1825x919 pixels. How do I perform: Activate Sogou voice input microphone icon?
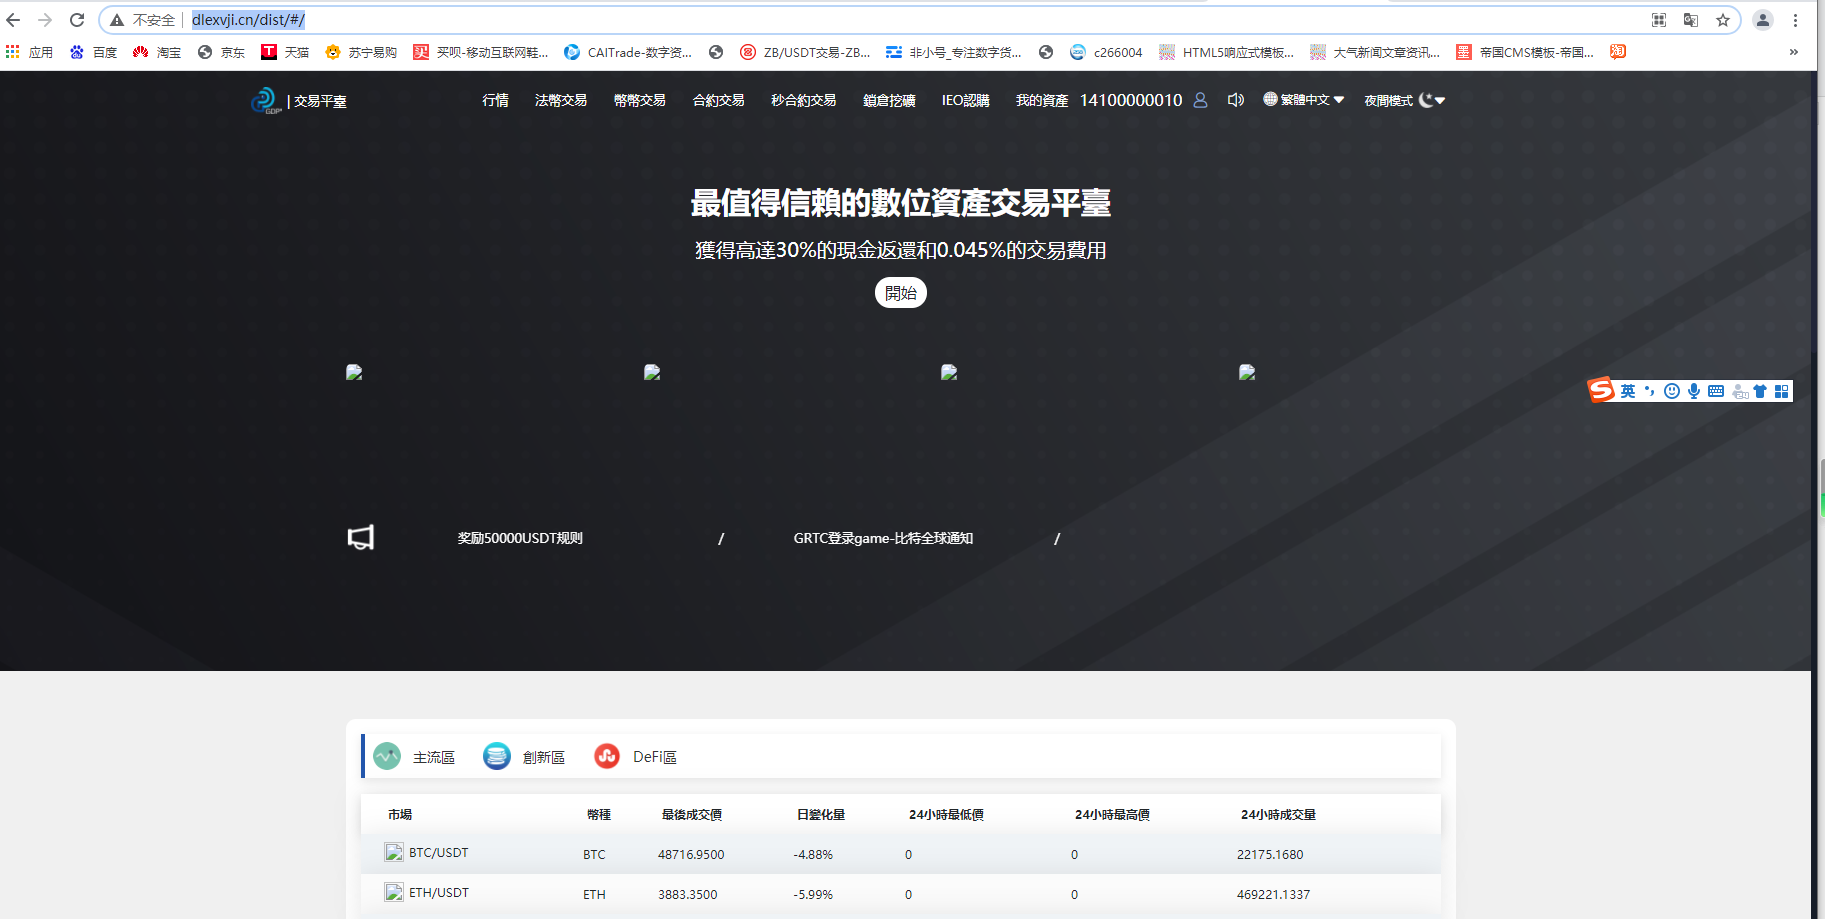1693,391
